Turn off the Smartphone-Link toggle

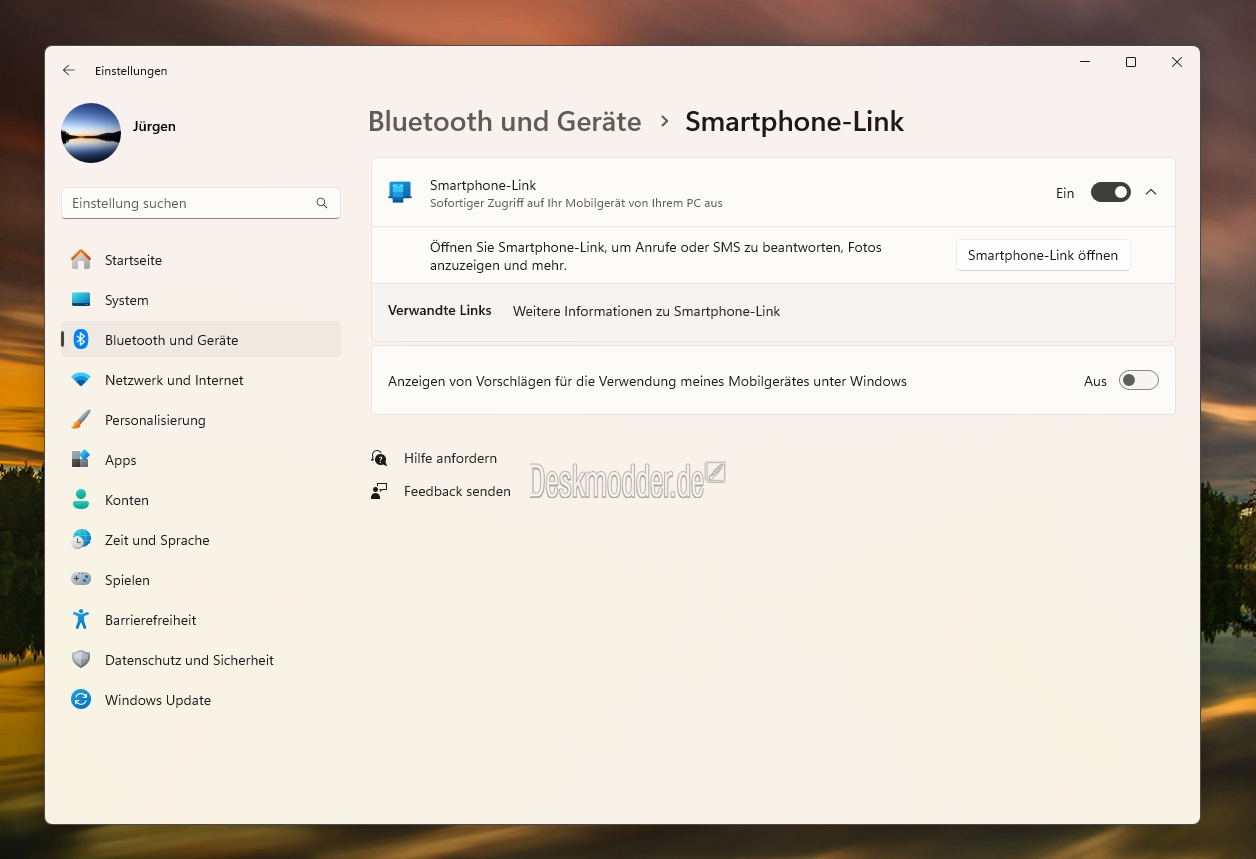tap(1110, 192)
